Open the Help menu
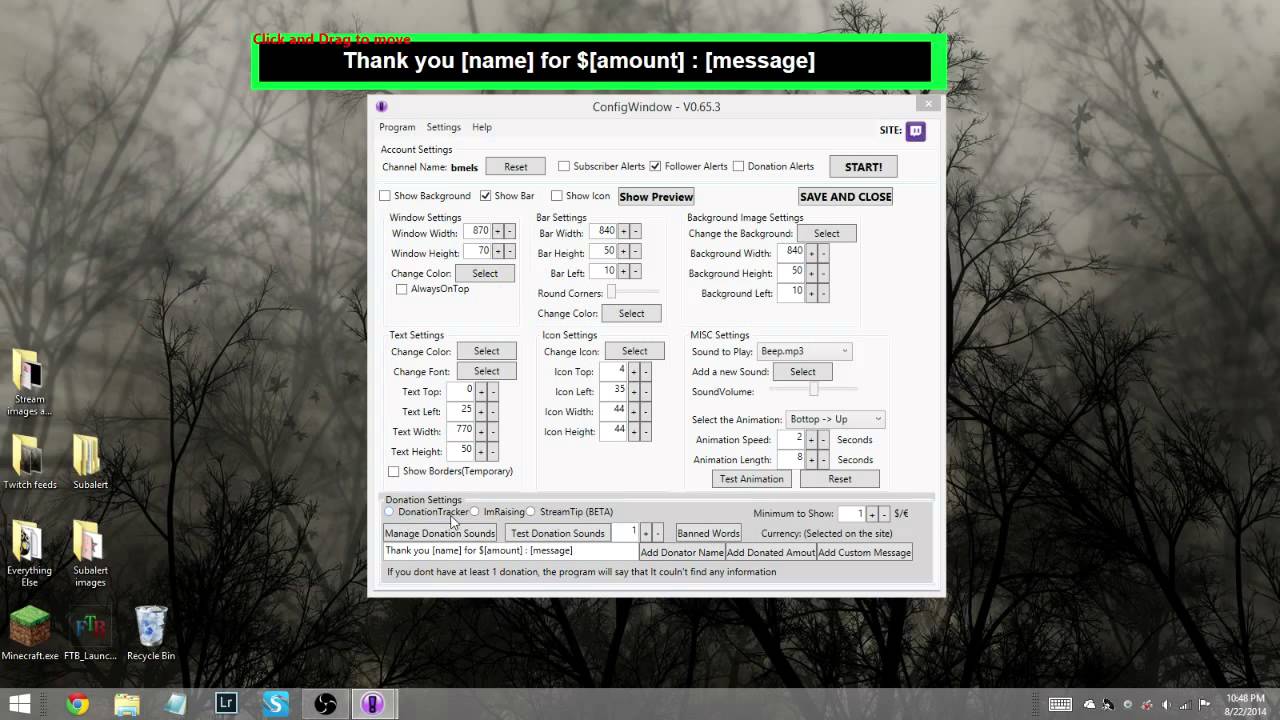This screenshot has height=720, width=1280. pos(482,127)
